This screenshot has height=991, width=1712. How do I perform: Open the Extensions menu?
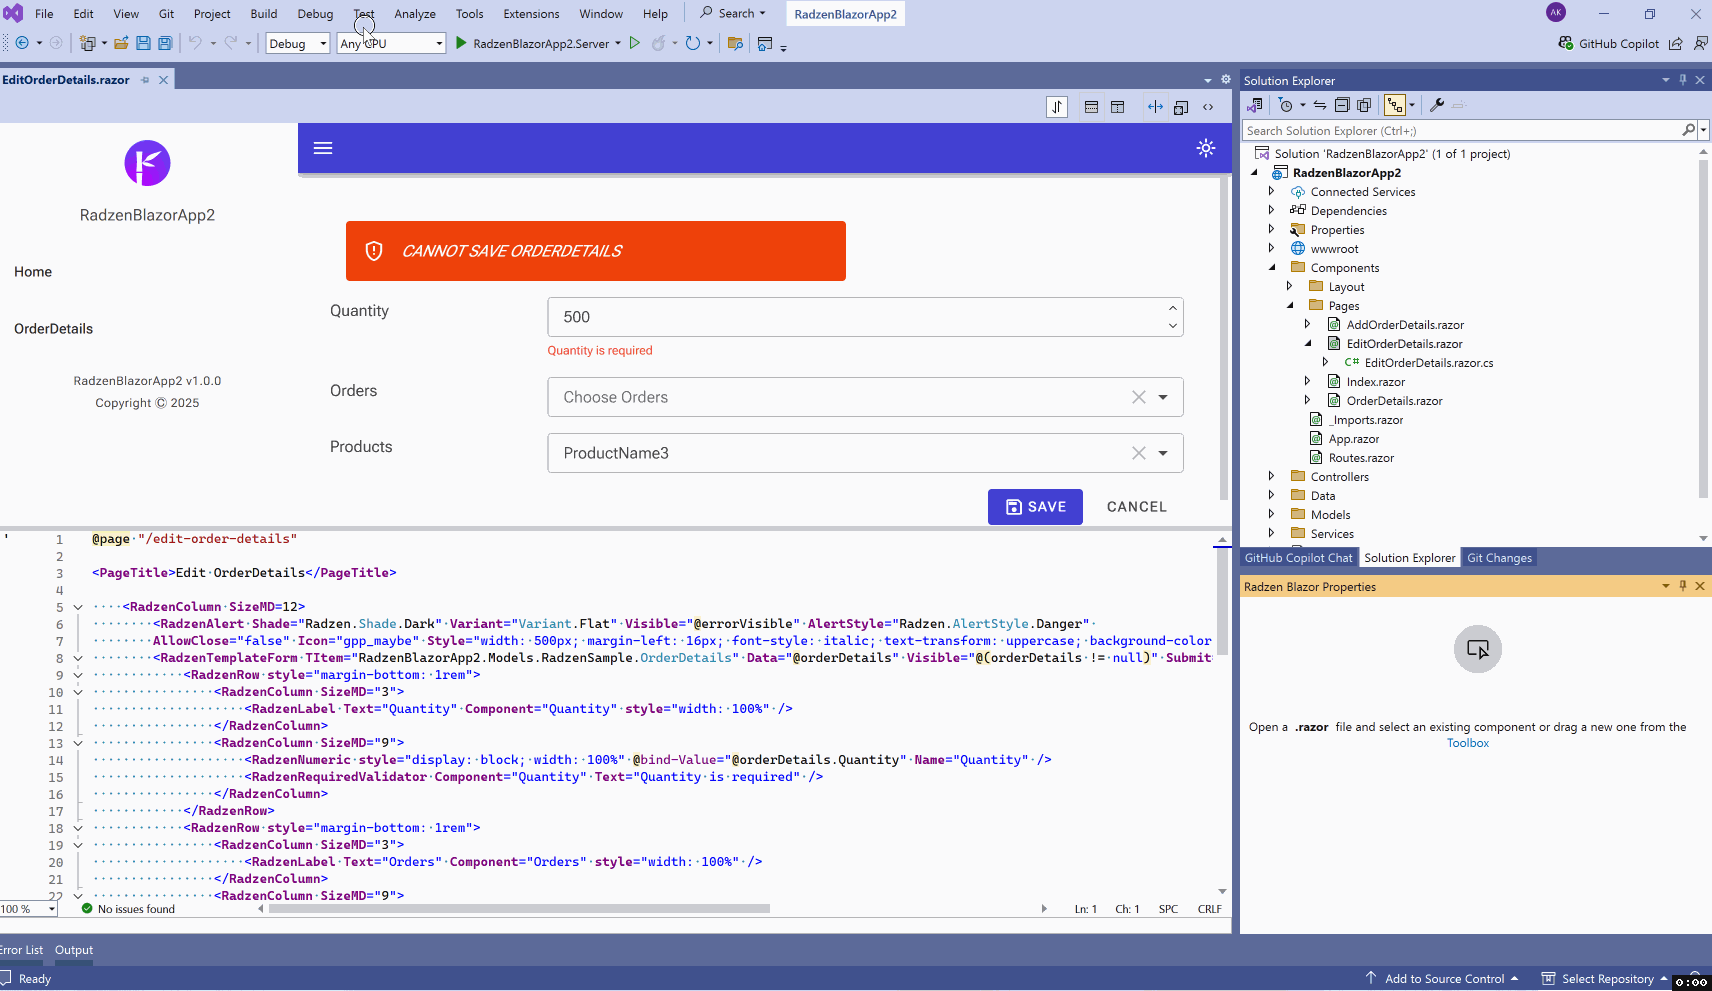click(x=531, y=14)
